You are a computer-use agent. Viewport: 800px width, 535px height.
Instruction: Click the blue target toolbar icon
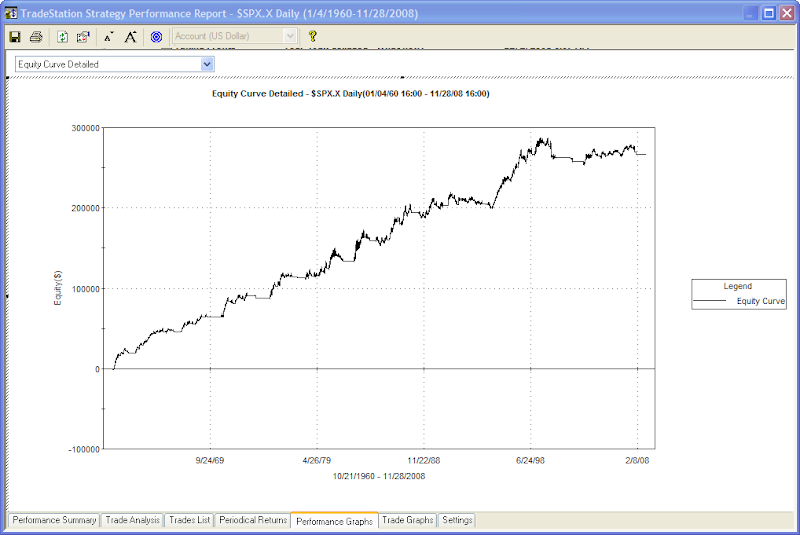click(x=157, y=37)
